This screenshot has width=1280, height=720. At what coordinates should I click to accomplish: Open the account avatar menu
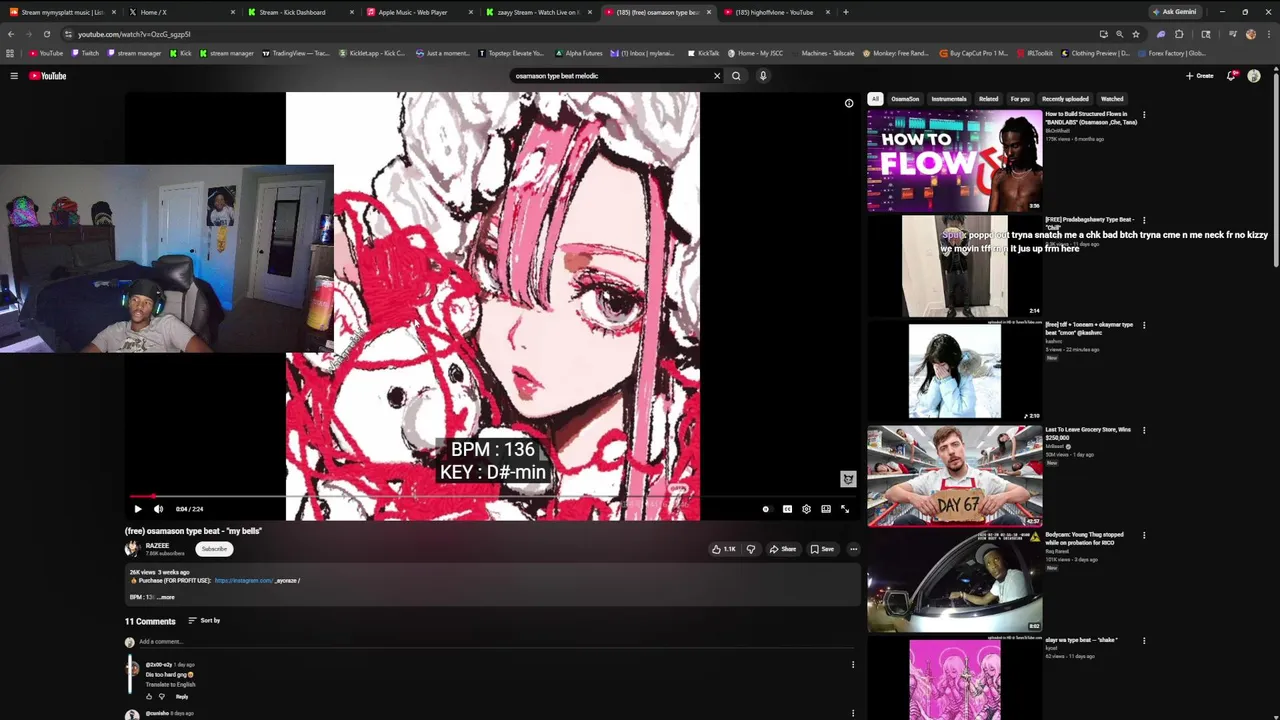[x=1254, y=76]
